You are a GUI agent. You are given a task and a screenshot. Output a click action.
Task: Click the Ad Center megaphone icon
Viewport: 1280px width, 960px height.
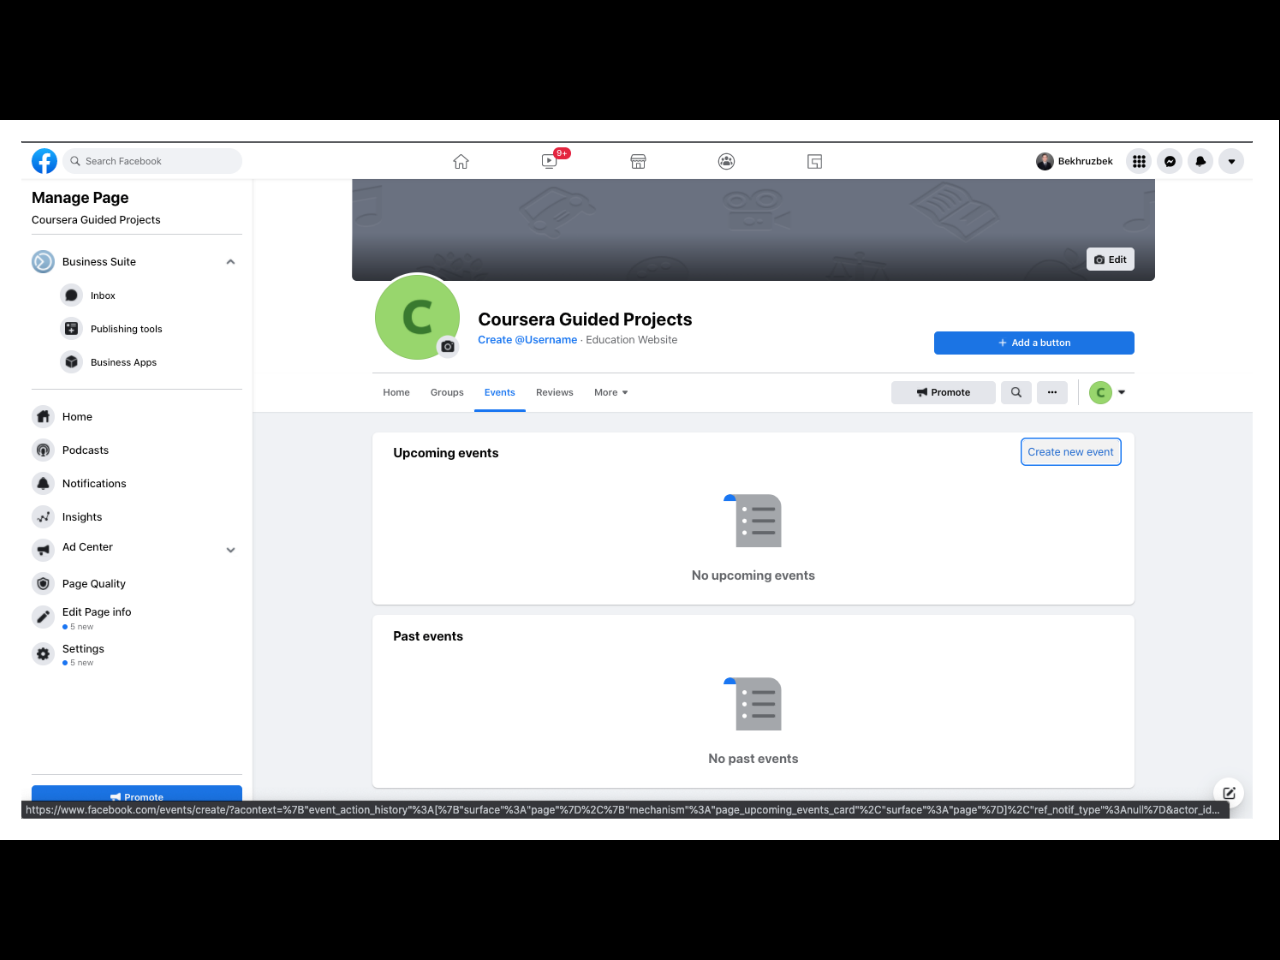pos(43,549)
